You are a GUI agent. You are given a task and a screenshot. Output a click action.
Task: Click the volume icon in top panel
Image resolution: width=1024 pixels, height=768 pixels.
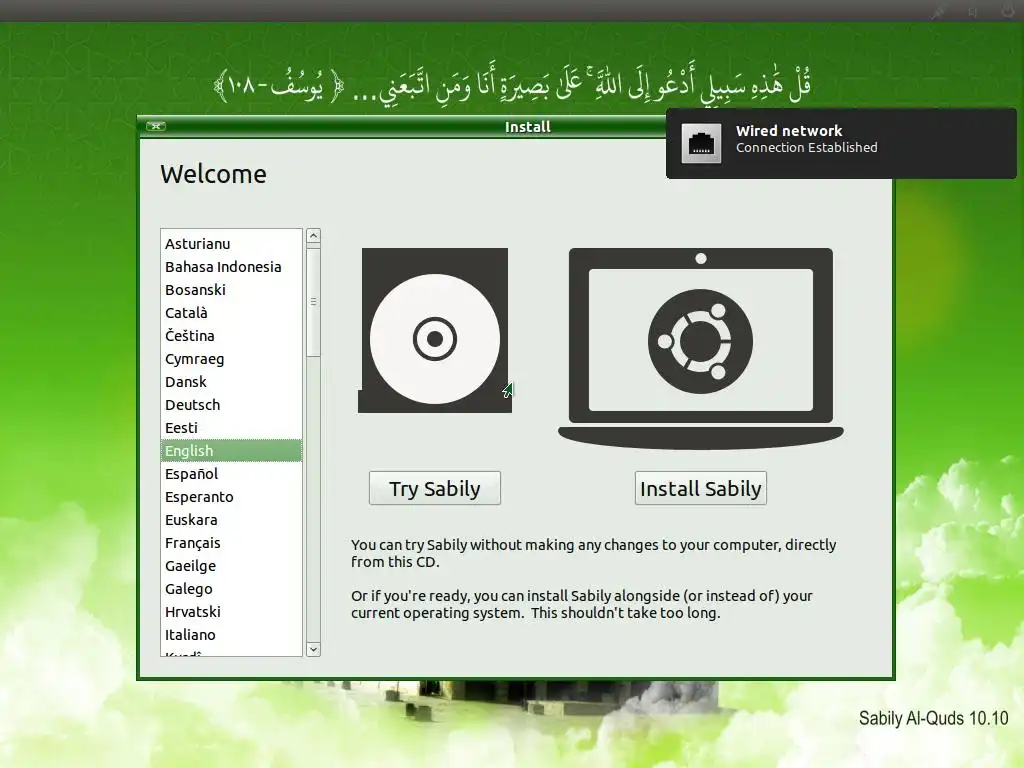[973, 11]
